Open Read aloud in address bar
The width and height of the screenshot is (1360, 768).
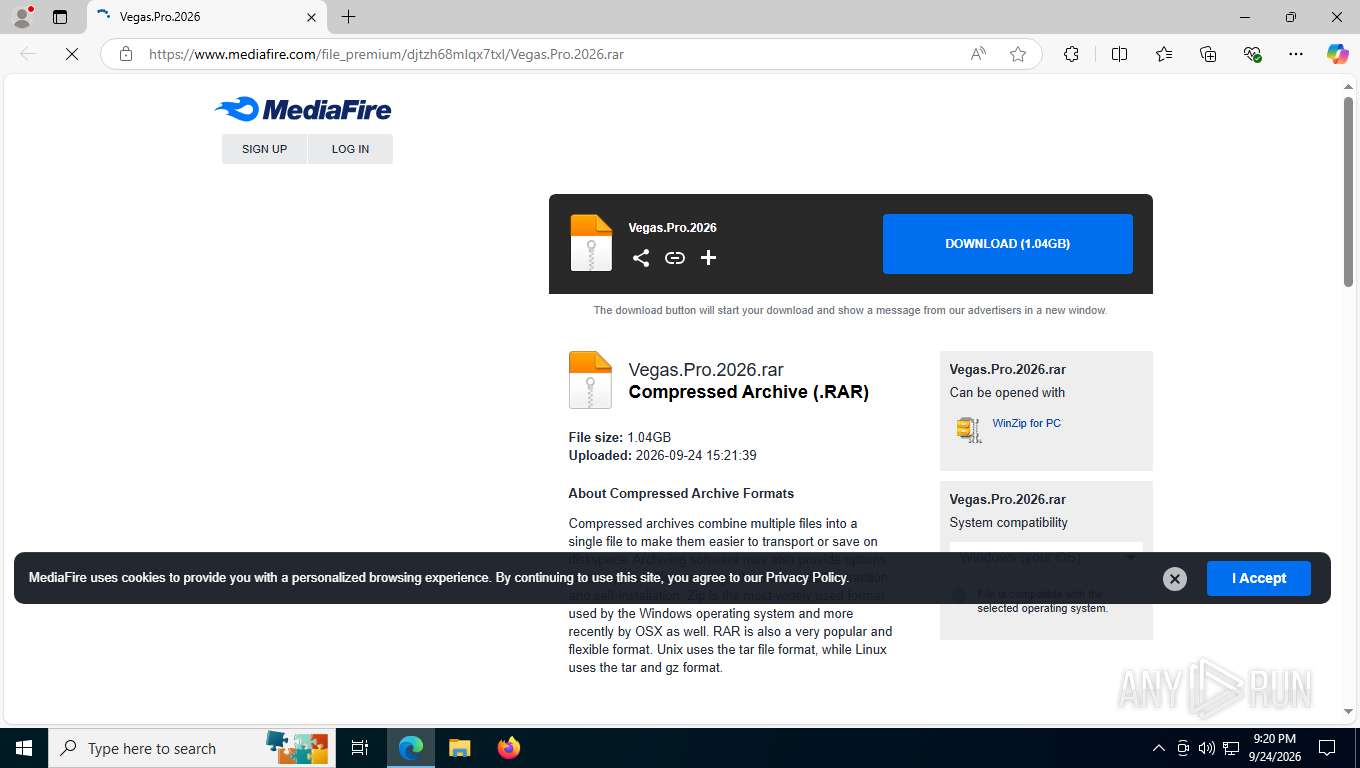tap(978, 54)
